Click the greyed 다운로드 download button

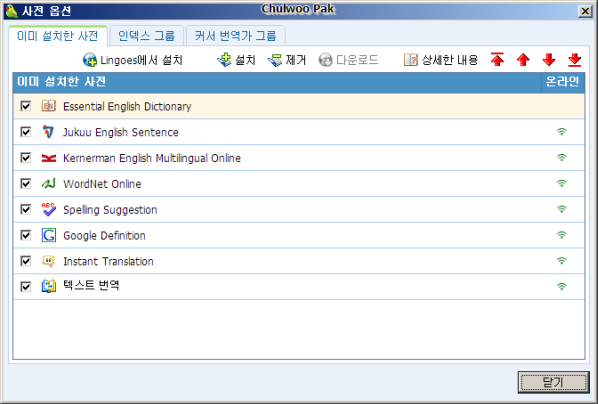pos(348,60)
